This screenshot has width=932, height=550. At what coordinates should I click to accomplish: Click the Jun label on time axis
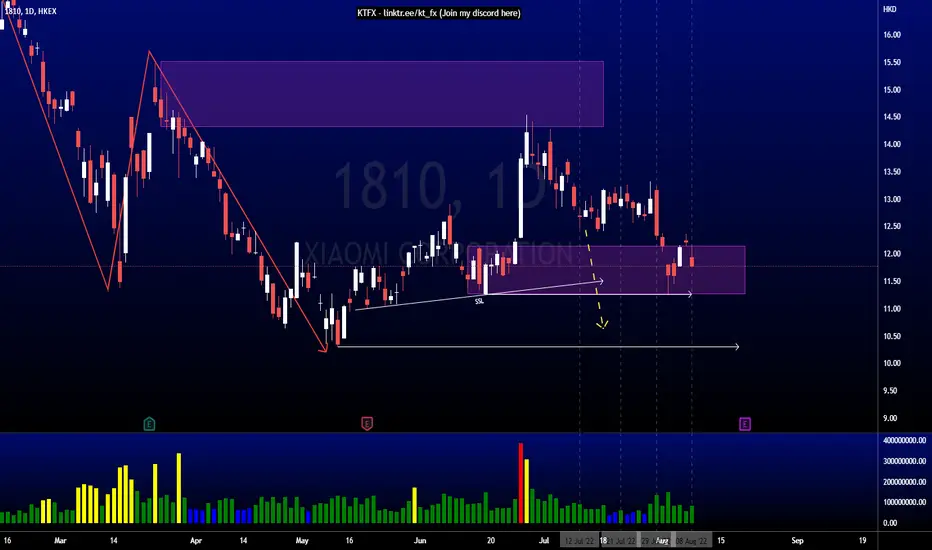(420, 540)
